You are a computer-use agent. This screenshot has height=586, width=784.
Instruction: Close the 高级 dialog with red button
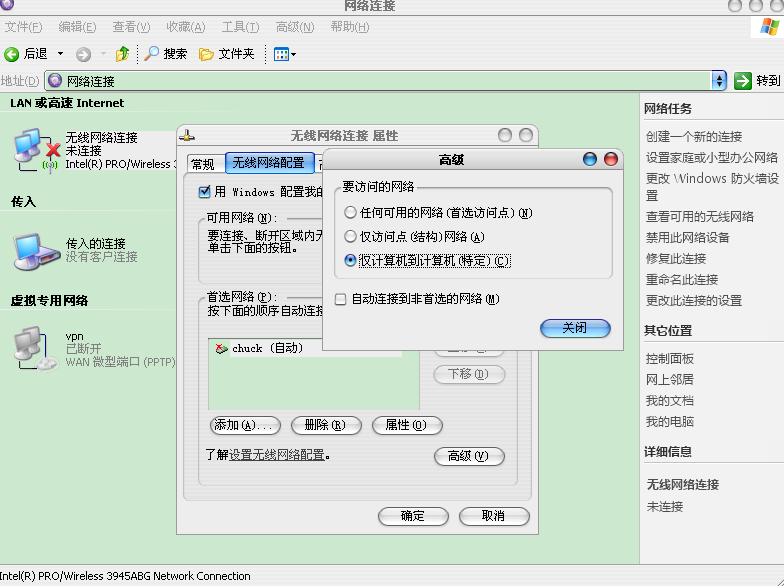611,160
